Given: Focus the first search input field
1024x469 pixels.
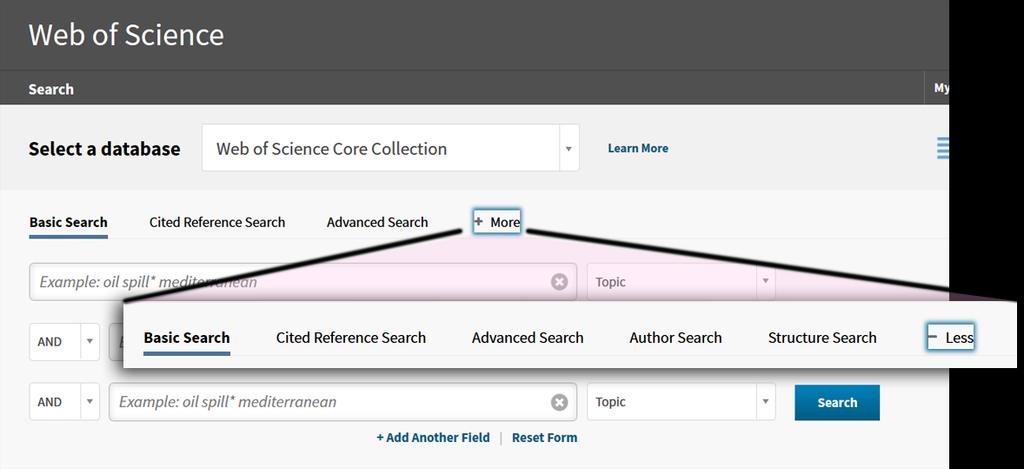Looking at the screenshot, I should pyautogui.click(x=303, y=282).
